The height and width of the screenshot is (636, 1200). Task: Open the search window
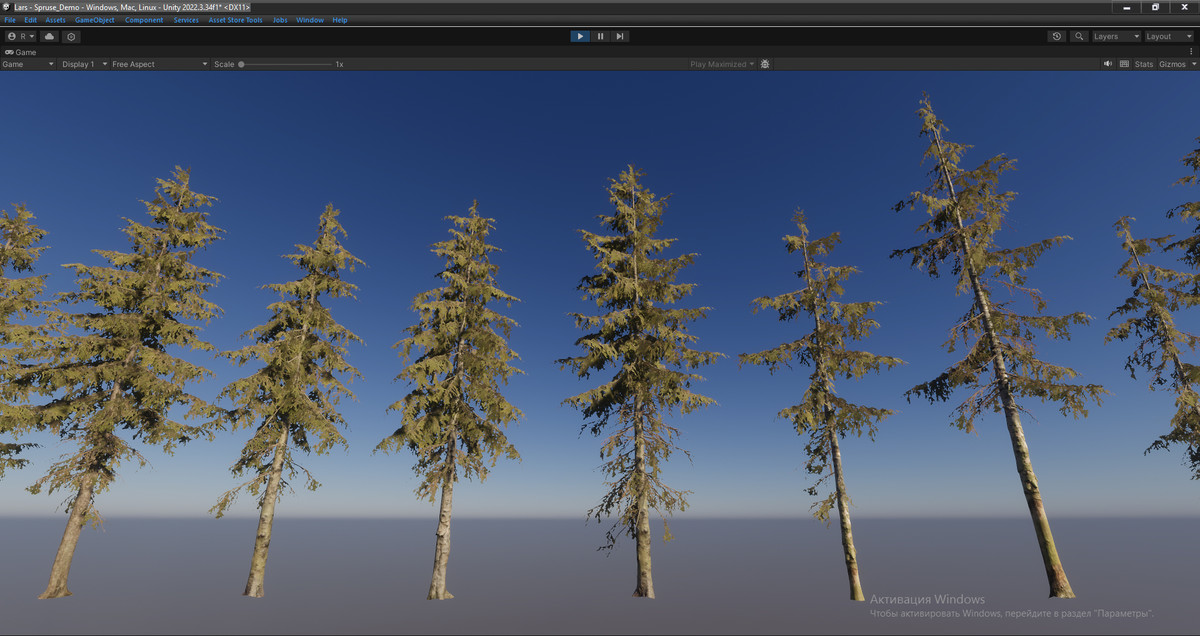(x=1079, y=36)
